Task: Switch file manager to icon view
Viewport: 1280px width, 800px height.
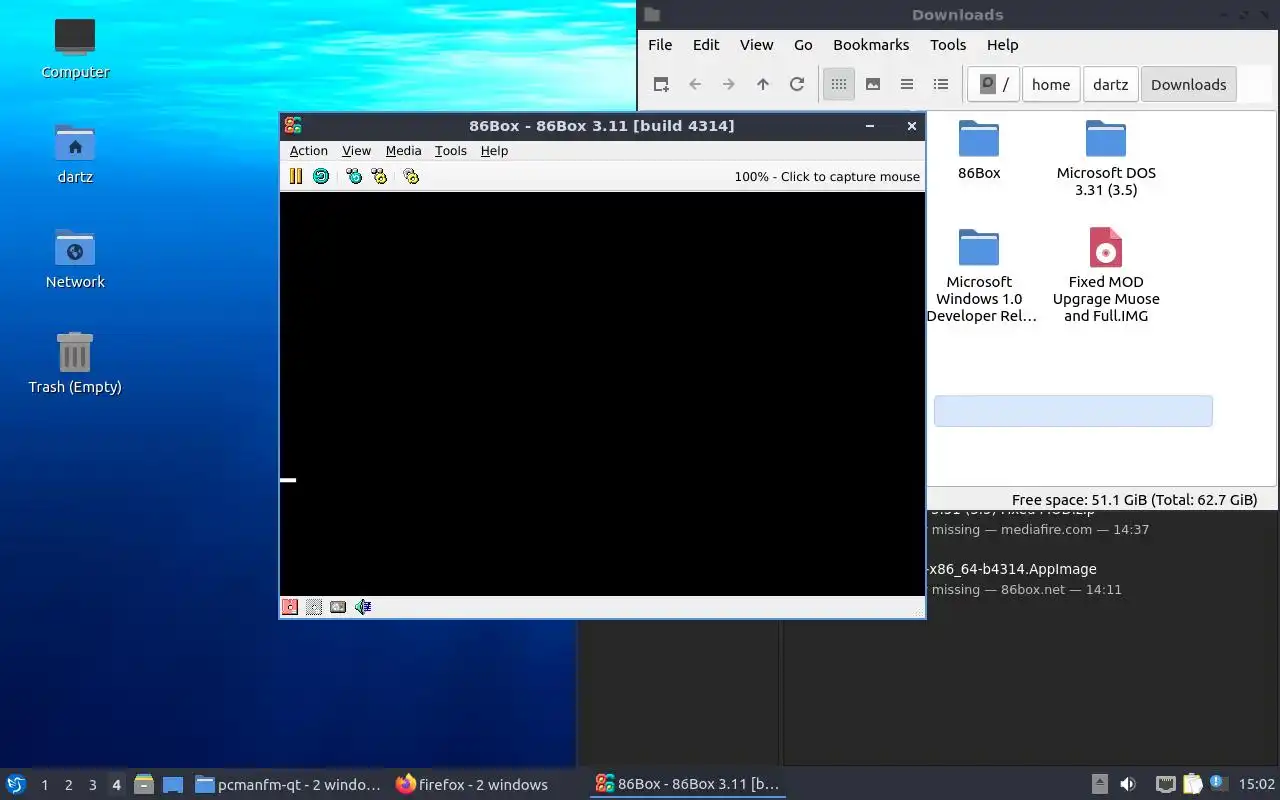Action: point(839,85)
